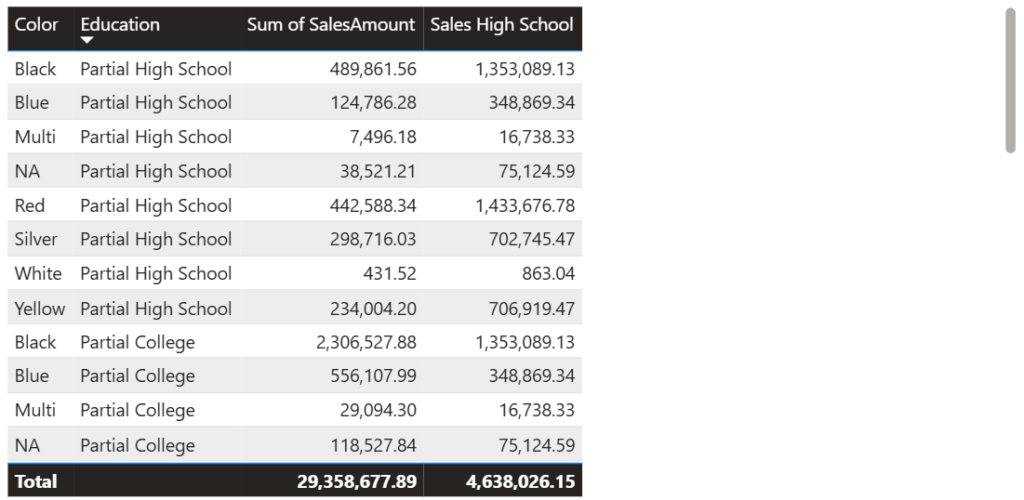Select the Black Partial High School row
The width and height of the screenshot is (1024, 500).
tap(295, 69)
